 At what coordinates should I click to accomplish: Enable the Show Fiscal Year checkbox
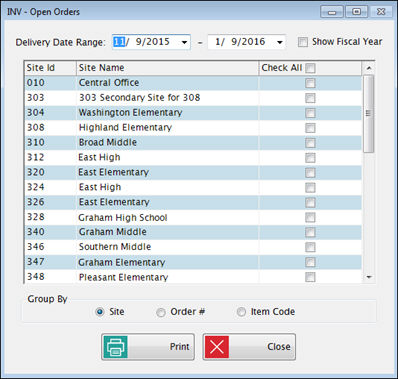click(303, 42)
